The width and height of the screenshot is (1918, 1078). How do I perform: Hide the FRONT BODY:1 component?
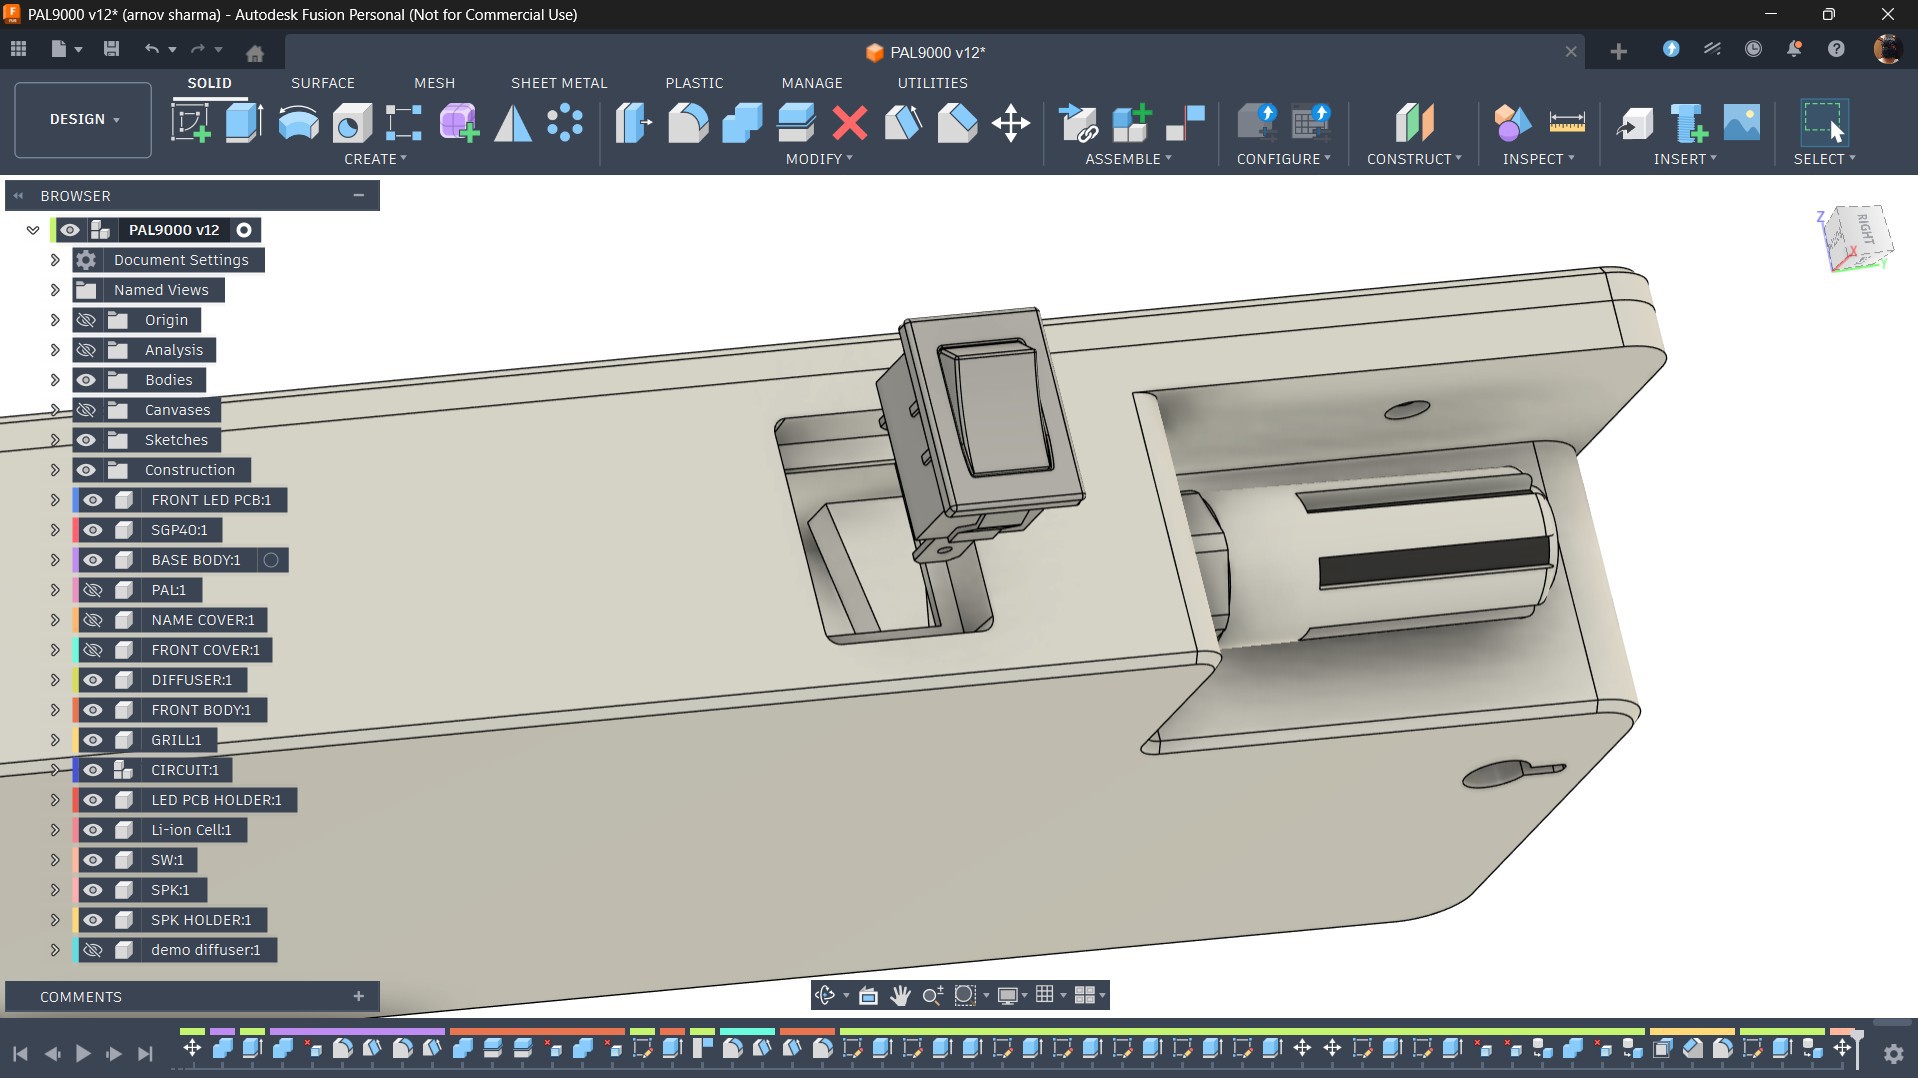(93, 710)
